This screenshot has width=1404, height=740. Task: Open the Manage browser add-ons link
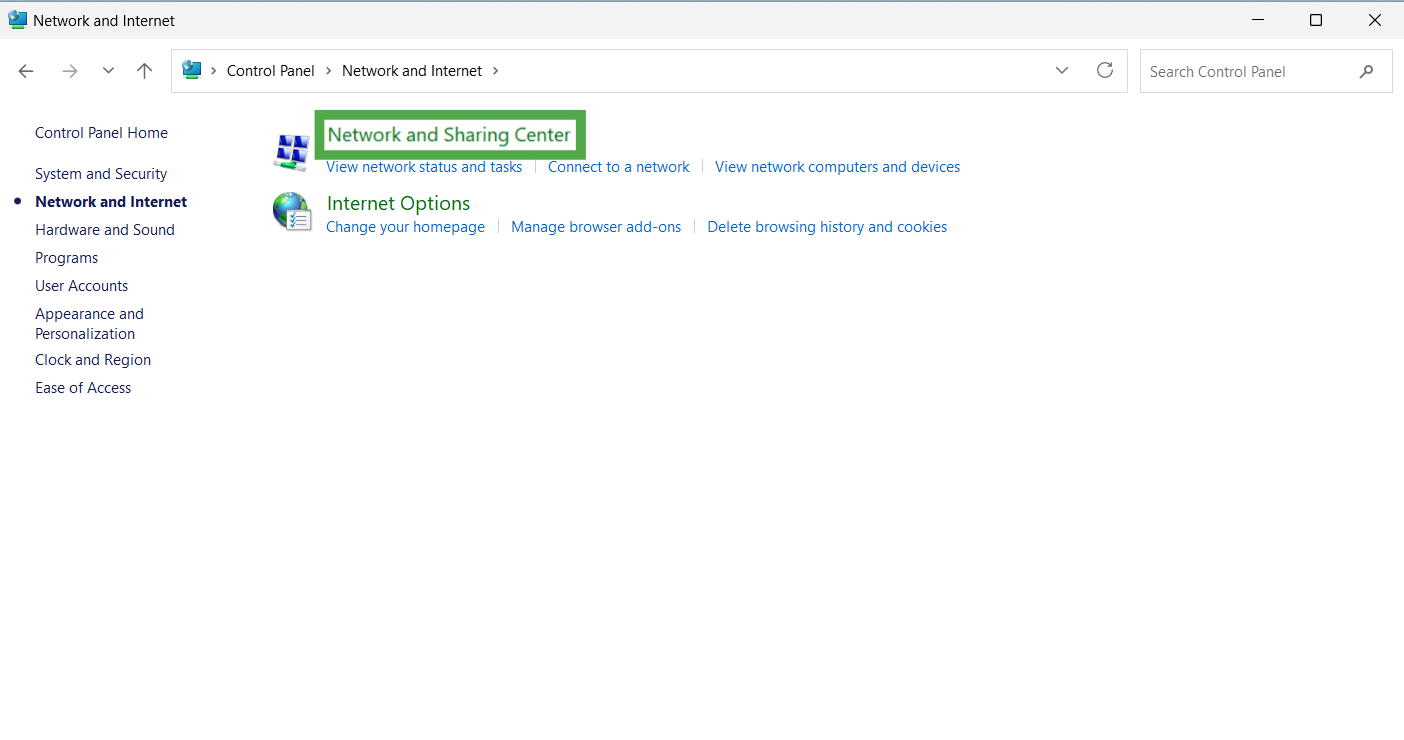(x=596, y=227)
